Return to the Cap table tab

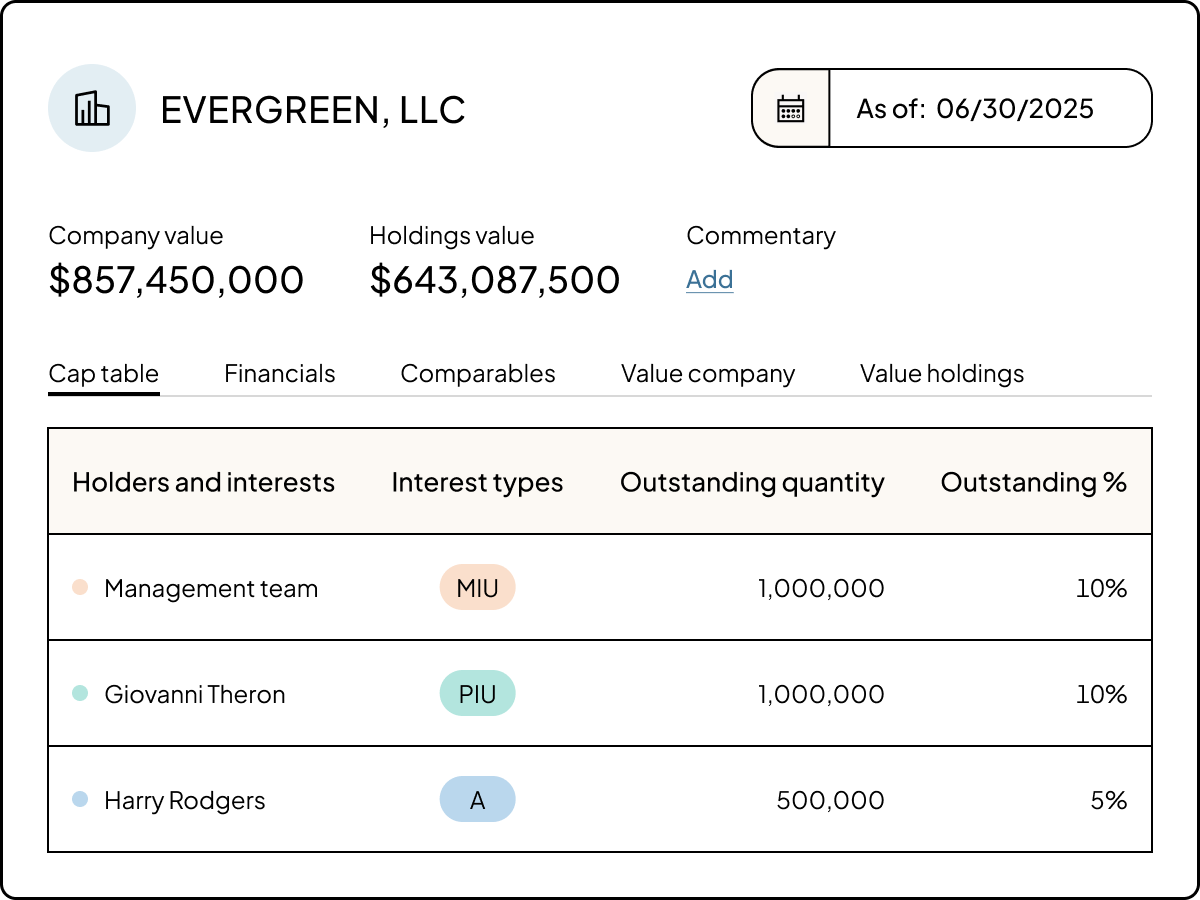pos(104,373)
